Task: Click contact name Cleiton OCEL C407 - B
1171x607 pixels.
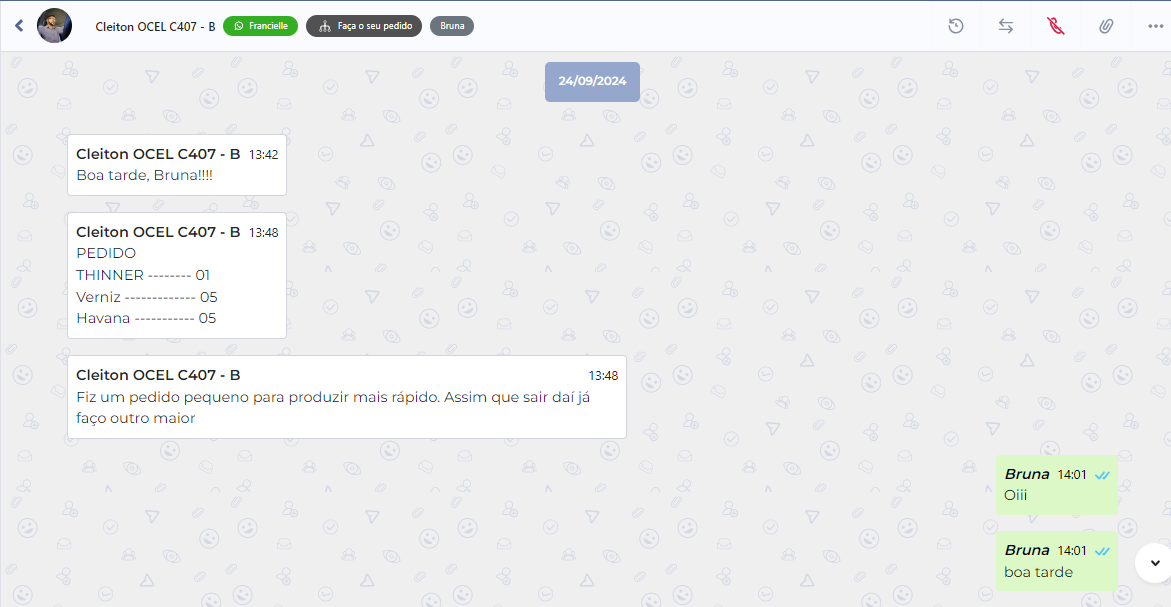Action: 155,26
